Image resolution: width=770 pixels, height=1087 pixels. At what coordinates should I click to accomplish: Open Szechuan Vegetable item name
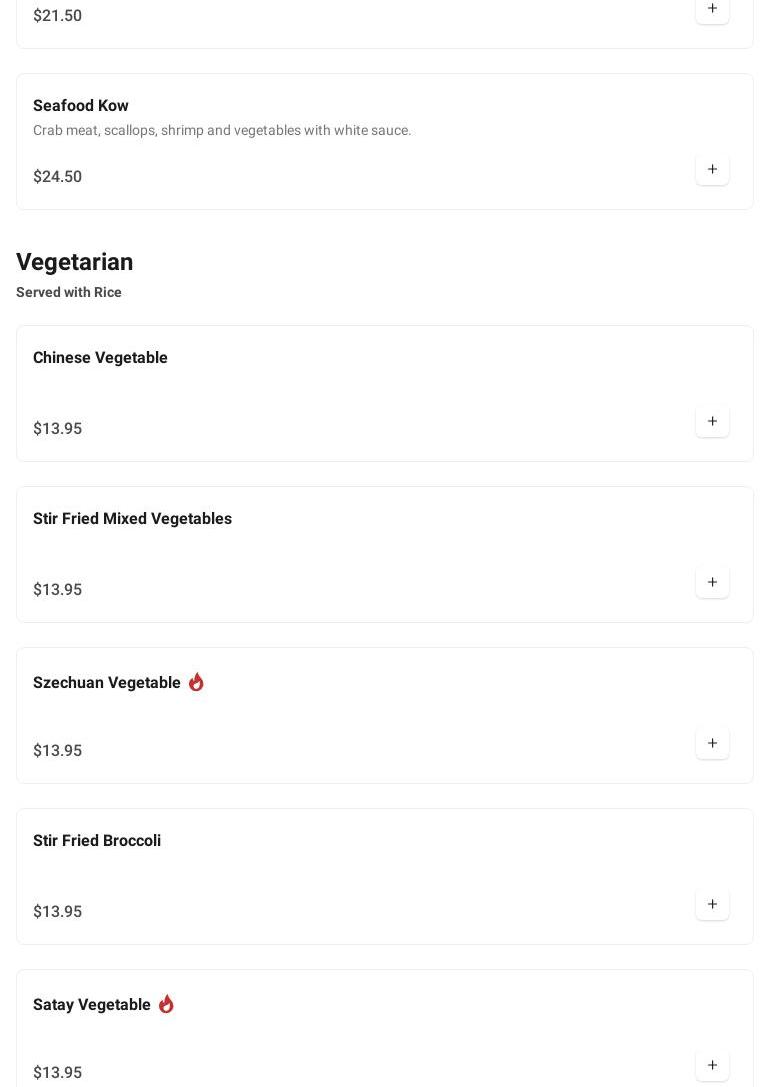pyautogui.click(x=107, y=682)
